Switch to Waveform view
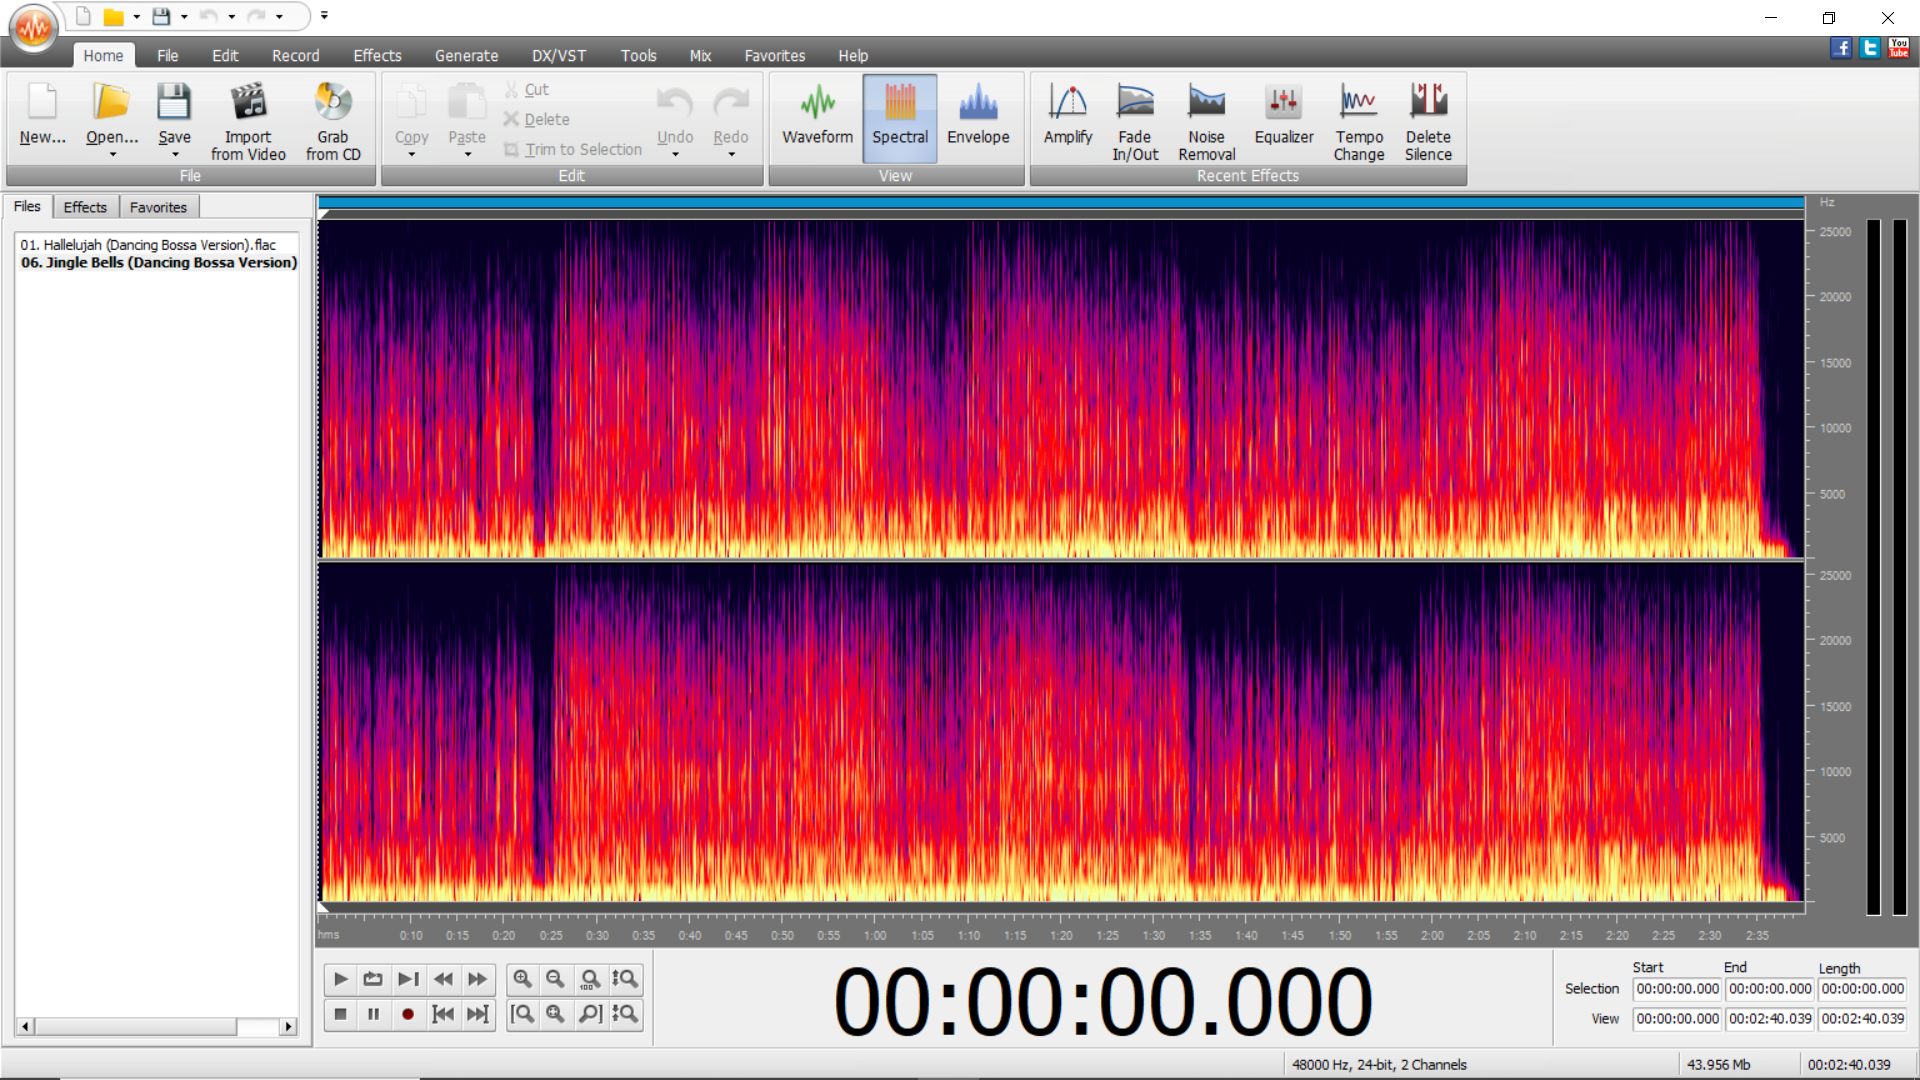The width and height of the screenshot is (1920, 1080). 817,115
